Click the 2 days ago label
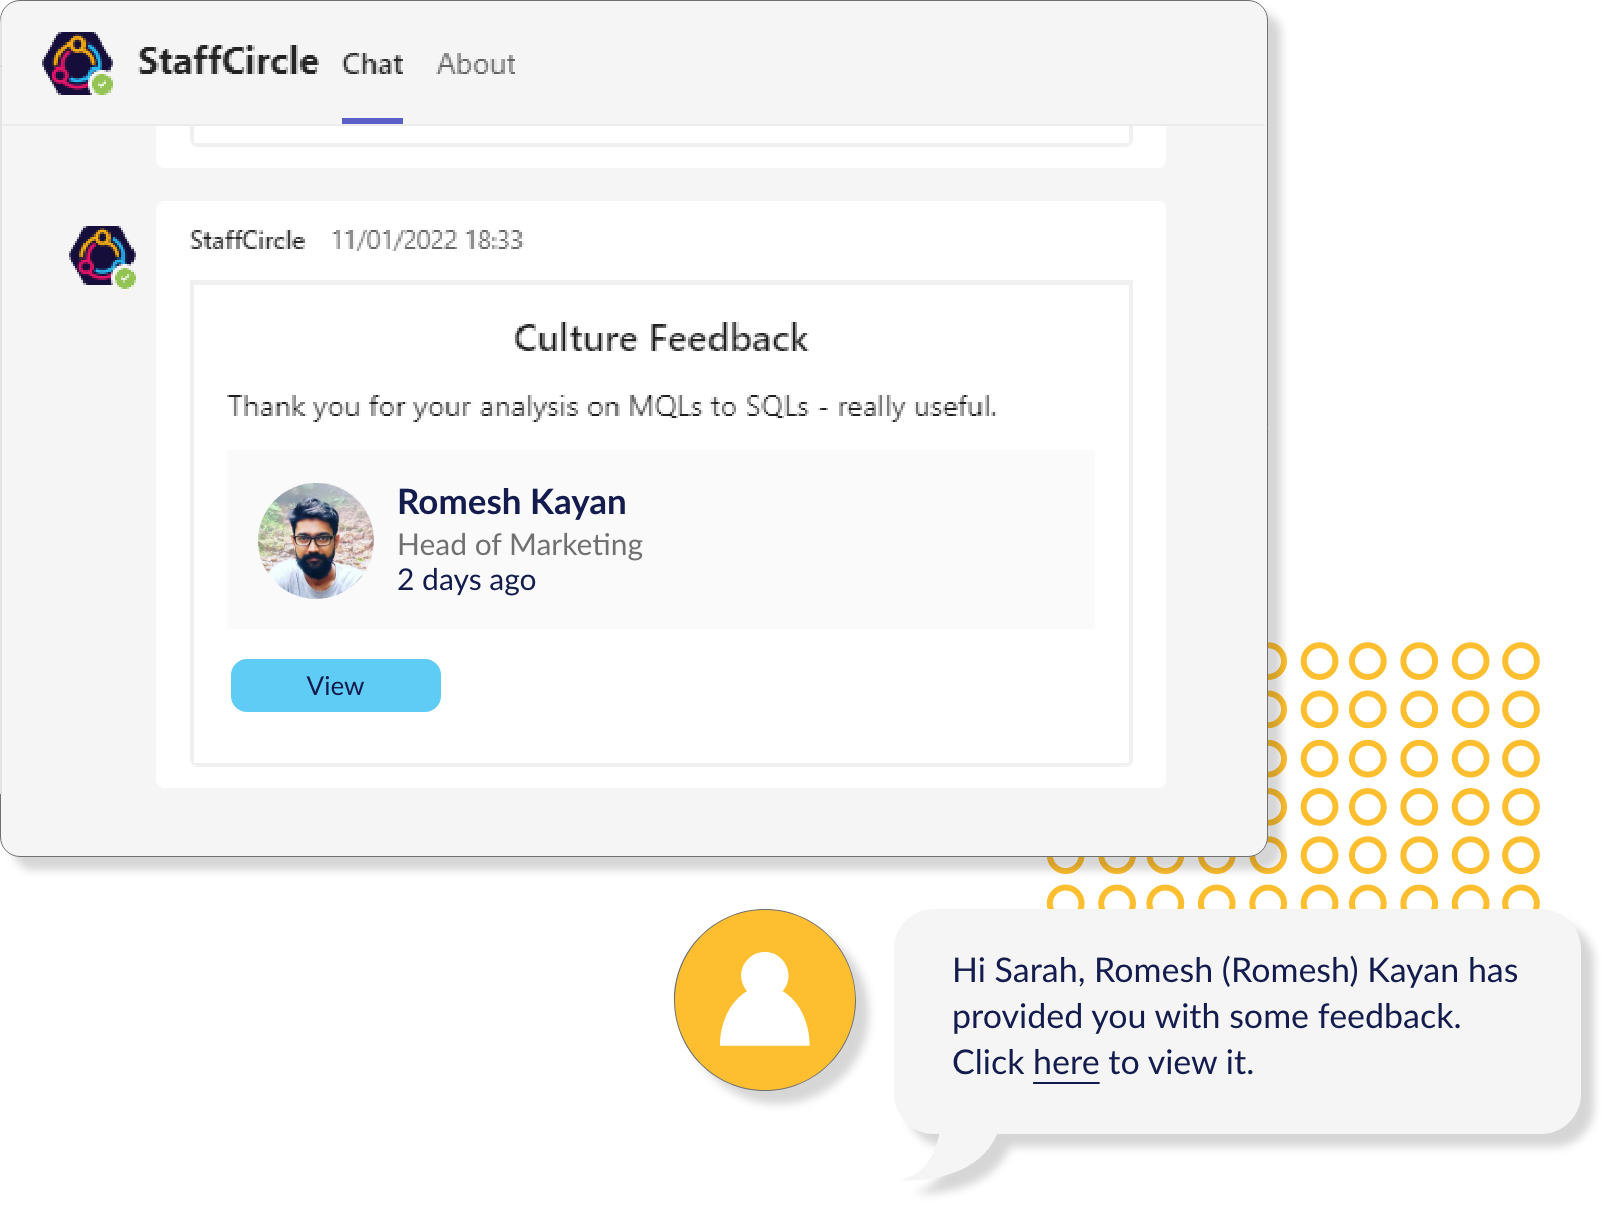Viewport: 1606px width, 1206px height. pyautogui.click(x=467, y=580)
